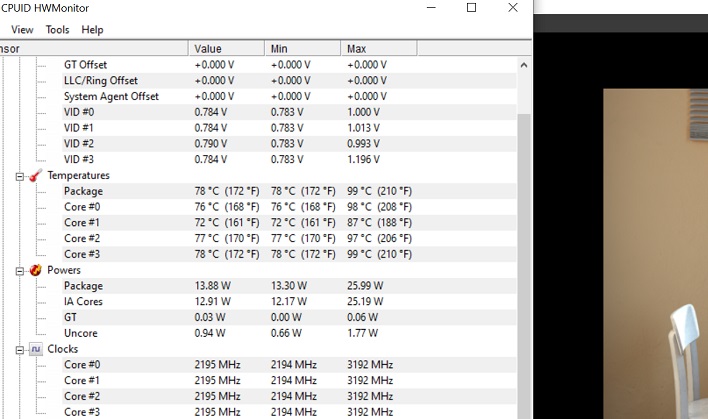Click the Clocks group label
708x419 pixels.
[63, 349]
